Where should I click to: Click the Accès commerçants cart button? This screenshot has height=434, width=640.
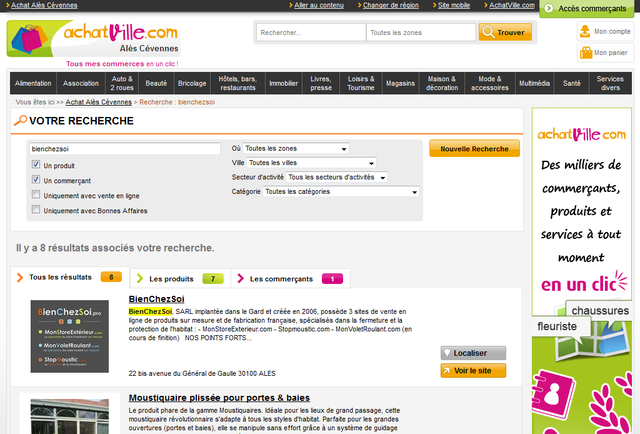pos(588,9)
